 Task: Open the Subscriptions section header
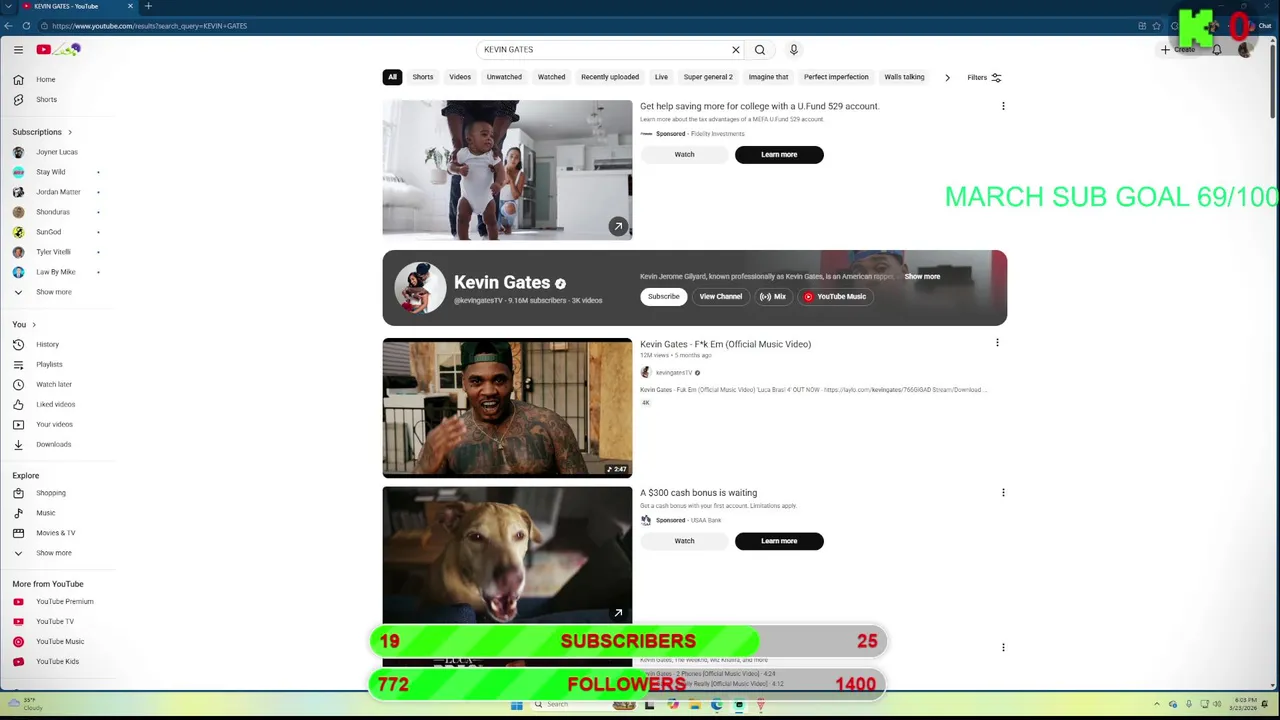pos(42,132)
